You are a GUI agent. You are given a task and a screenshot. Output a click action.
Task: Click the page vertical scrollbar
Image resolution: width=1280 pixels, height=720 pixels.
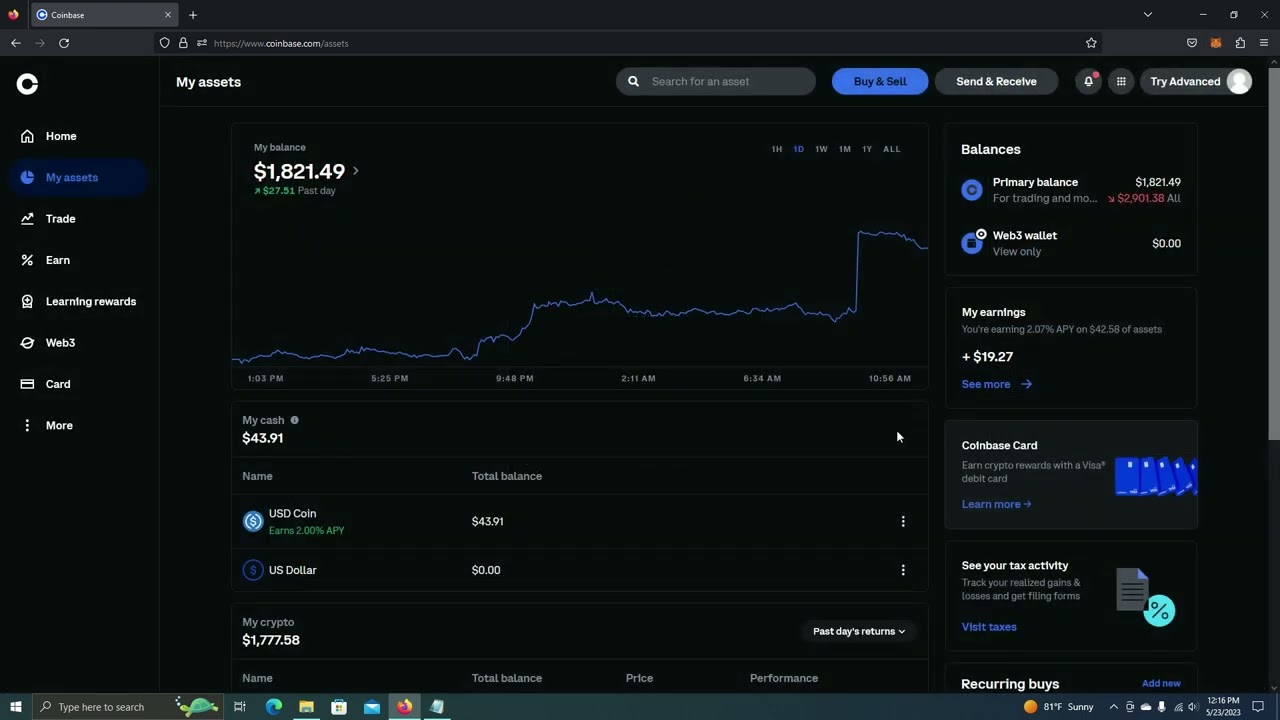(1273, 253)
